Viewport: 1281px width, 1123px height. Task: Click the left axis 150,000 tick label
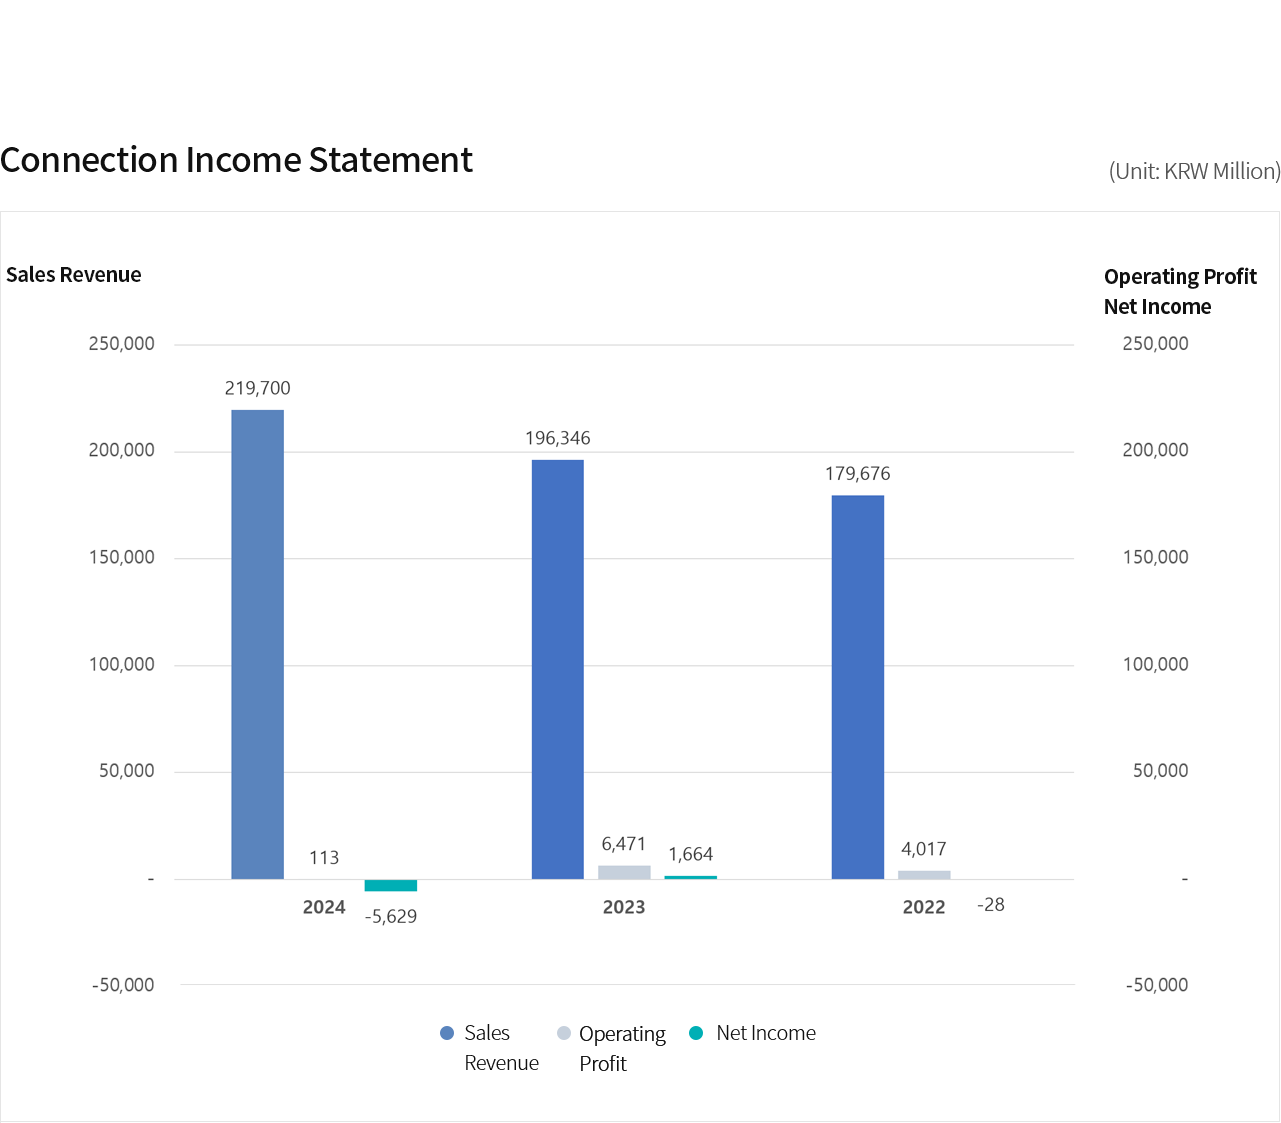coord(122,558)
